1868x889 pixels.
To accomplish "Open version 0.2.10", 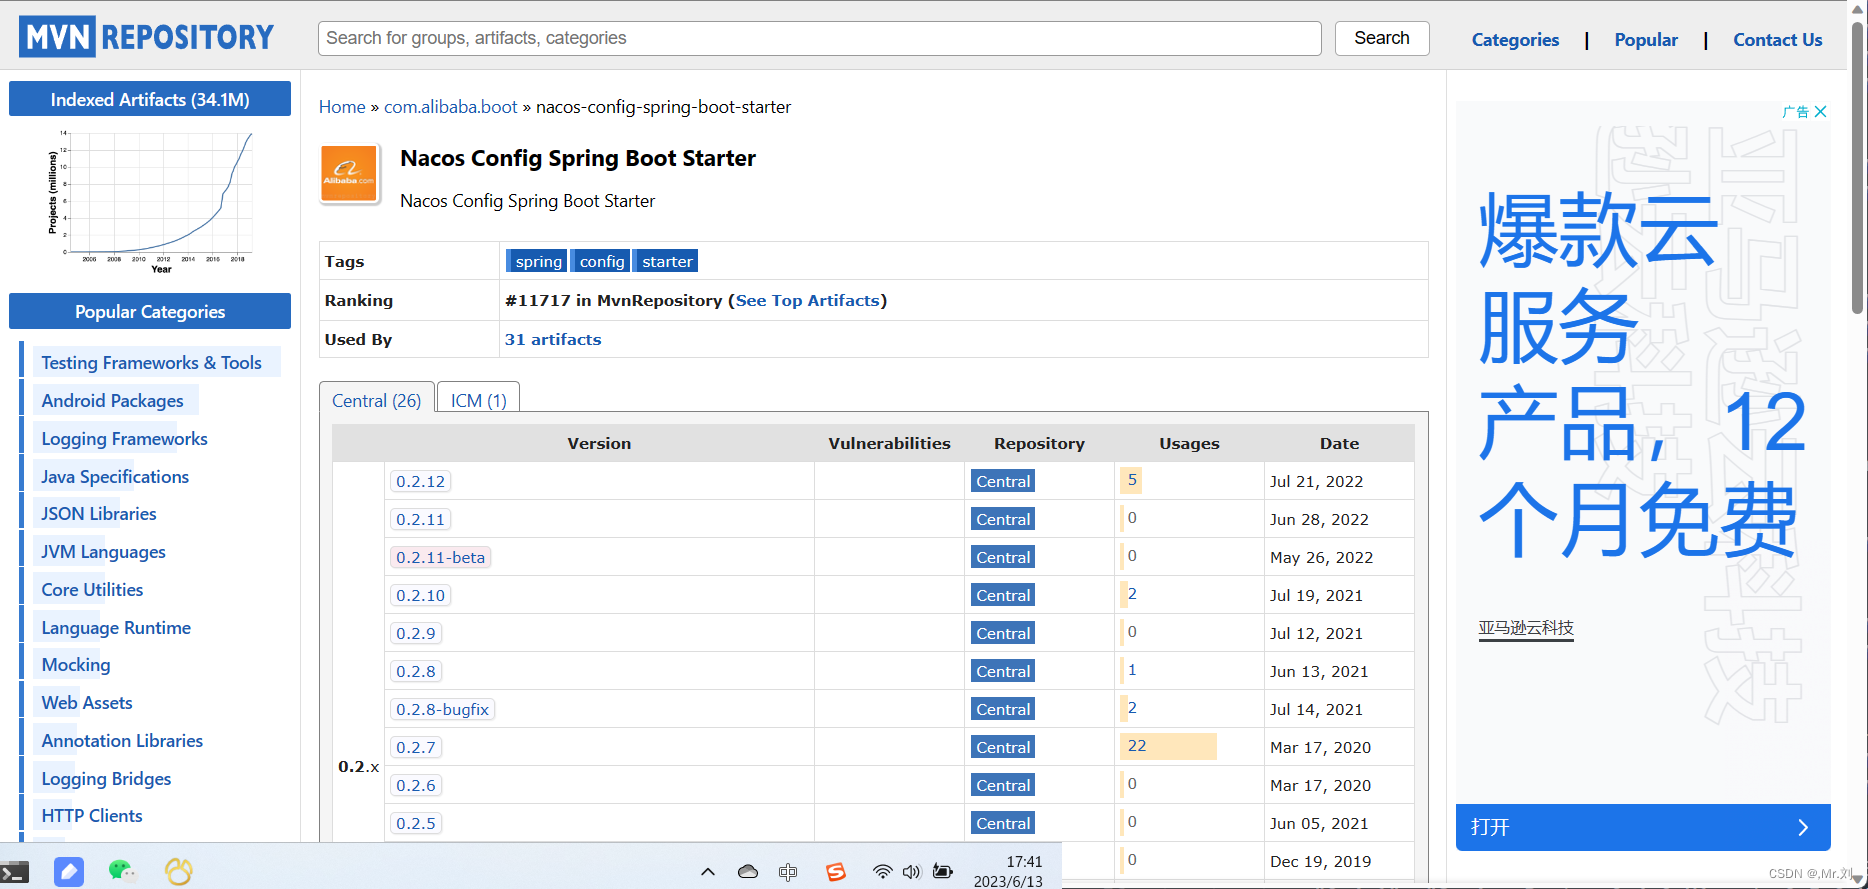I will pos(420,595).
